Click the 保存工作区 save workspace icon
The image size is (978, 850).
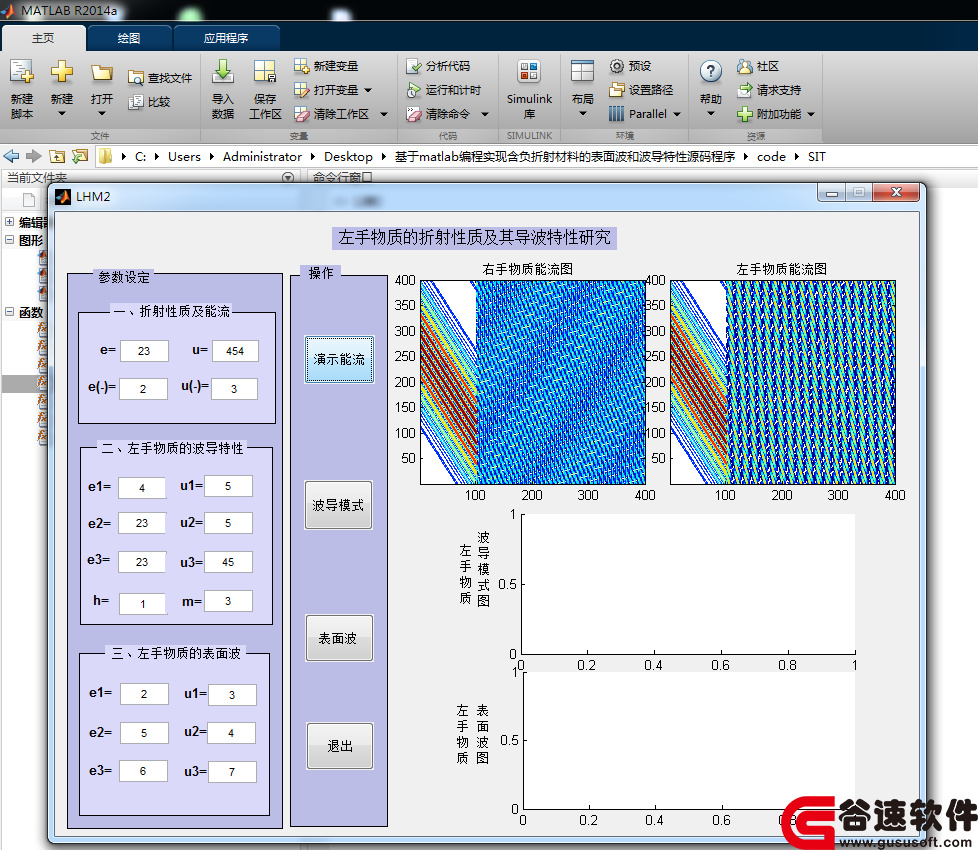tap(265, 72)
